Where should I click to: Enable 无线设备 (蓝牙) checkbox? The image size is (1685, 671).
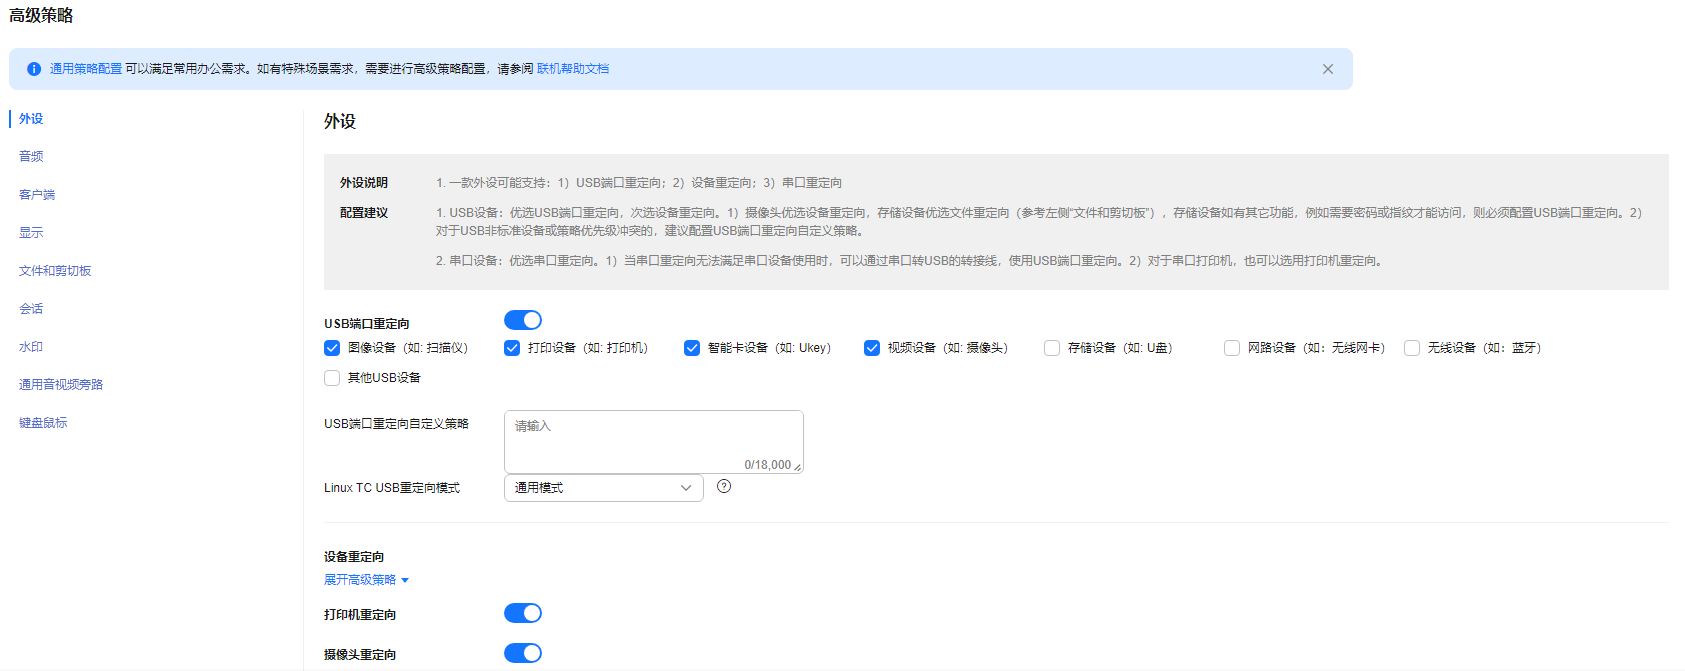1412,348
